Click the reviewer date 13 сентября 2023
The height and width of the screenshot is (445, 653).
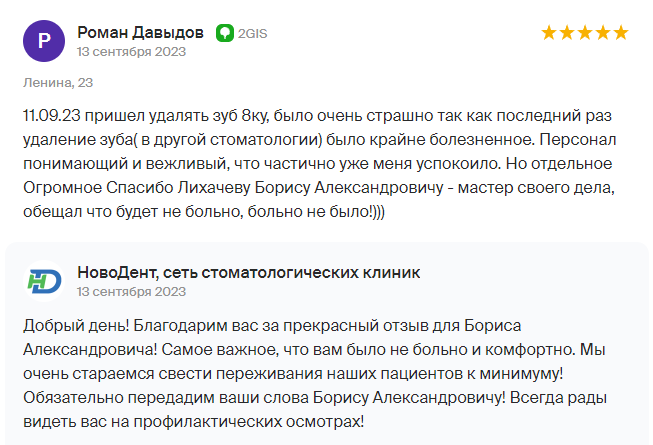(x=131, y=52)
